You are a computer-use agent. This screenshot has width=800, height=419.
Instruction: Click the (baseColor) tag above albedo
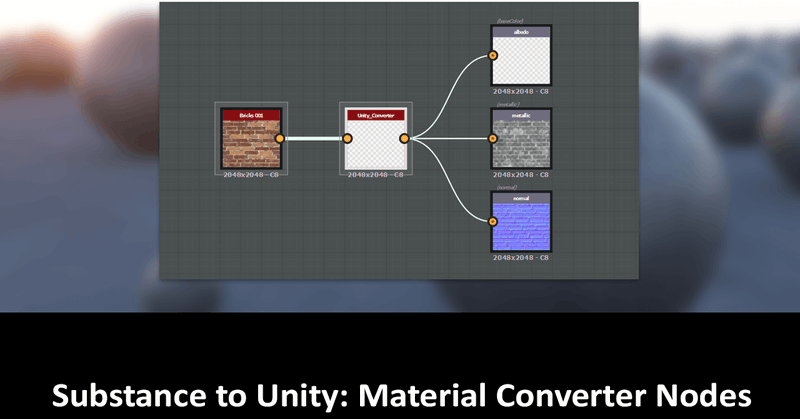510,21
